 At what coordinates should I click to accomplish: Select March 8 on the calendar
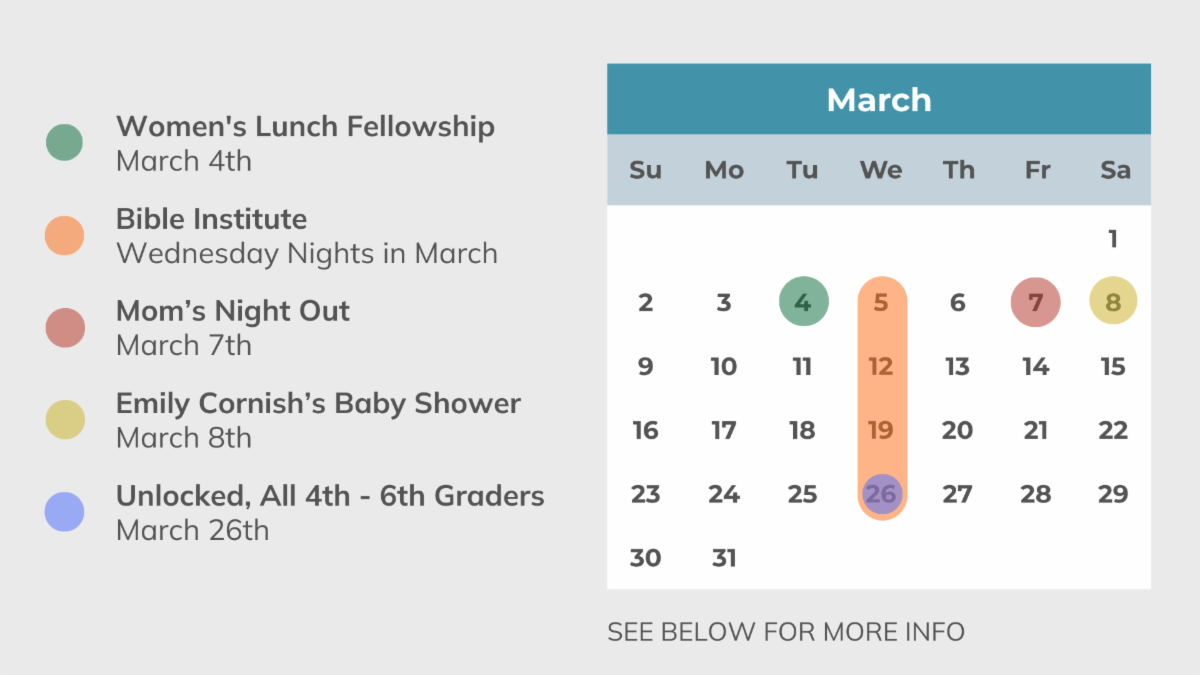pyautogui.click(x=1113, y=302)
